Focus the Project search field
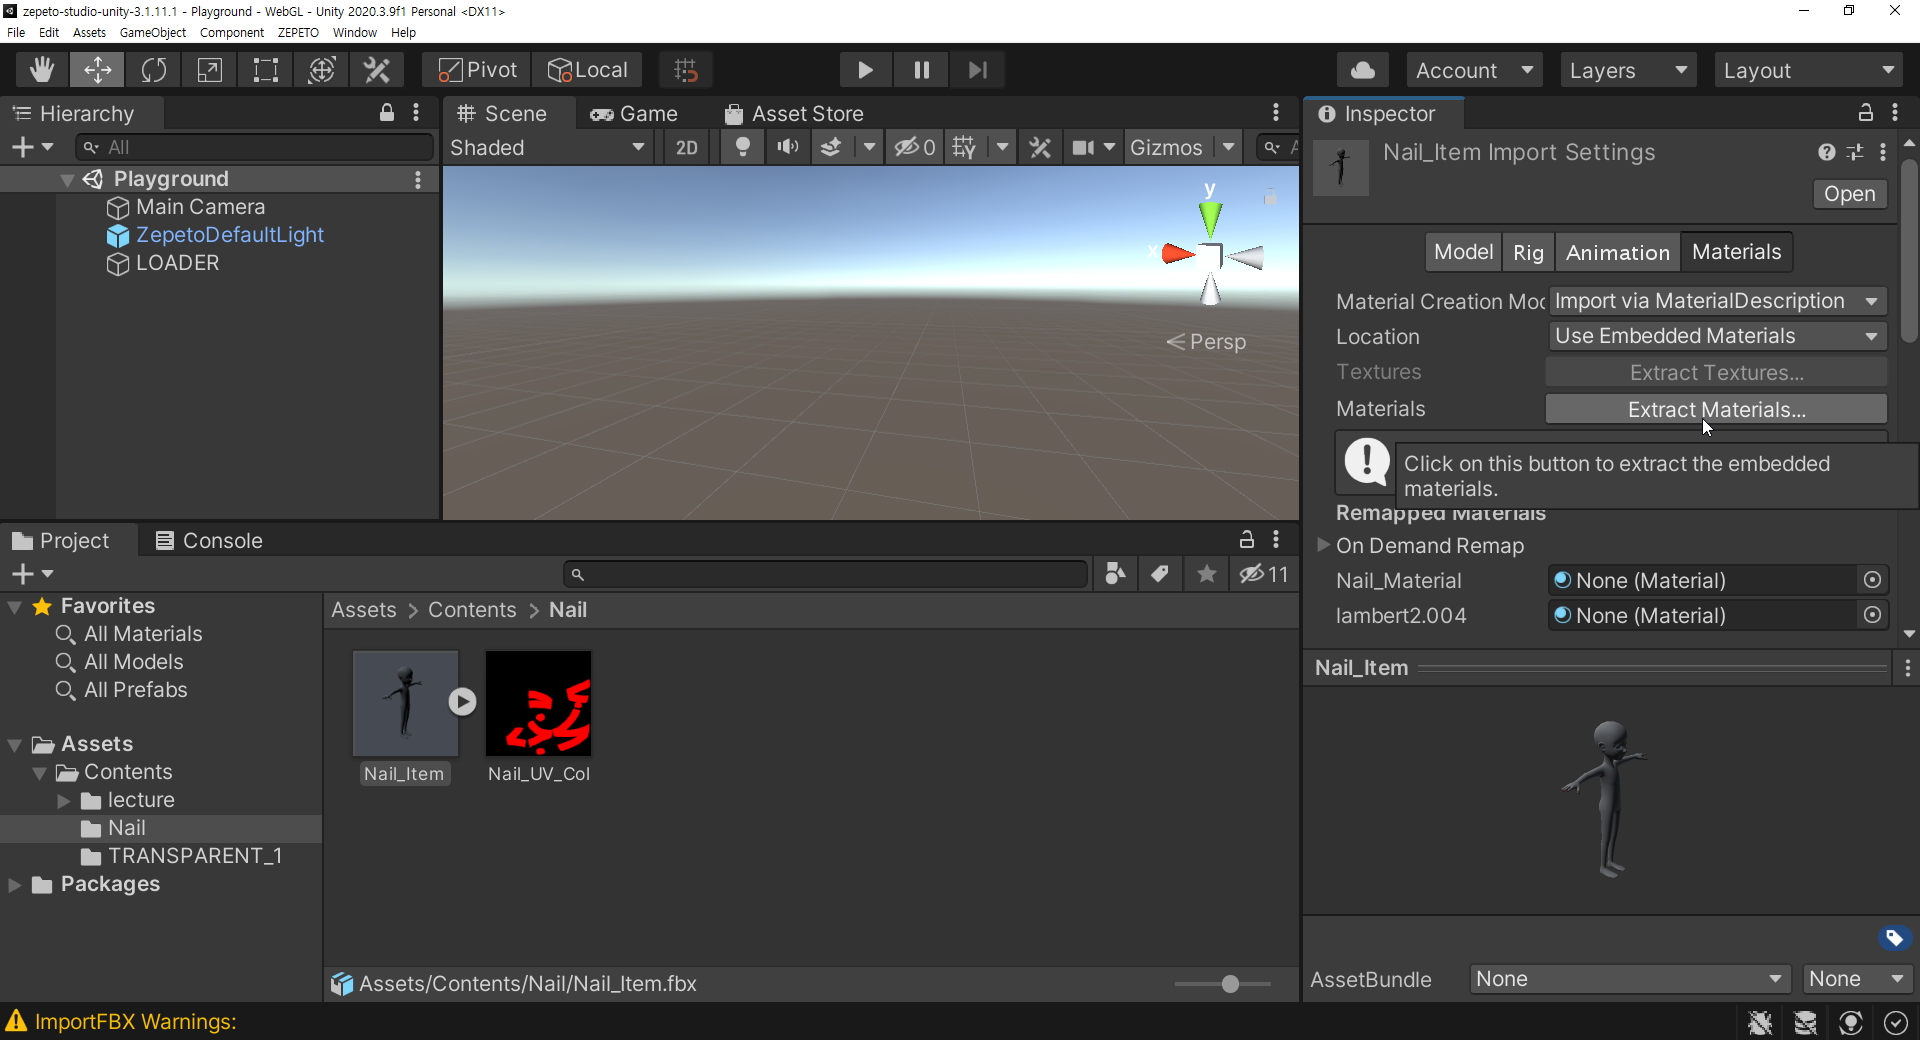 coord(825,574)
